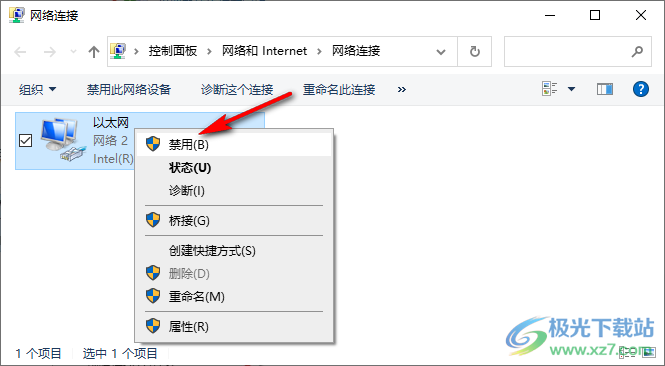Click the window title bar network icon
This screenshot has width=665, height=366.
(x=17, y=15)
